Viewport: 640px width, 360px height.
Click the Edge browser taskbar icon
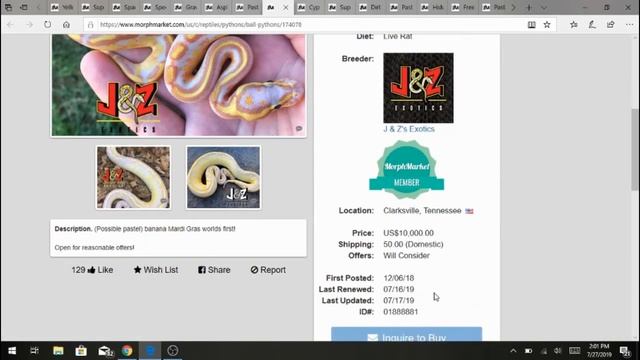tap(150, 351)
